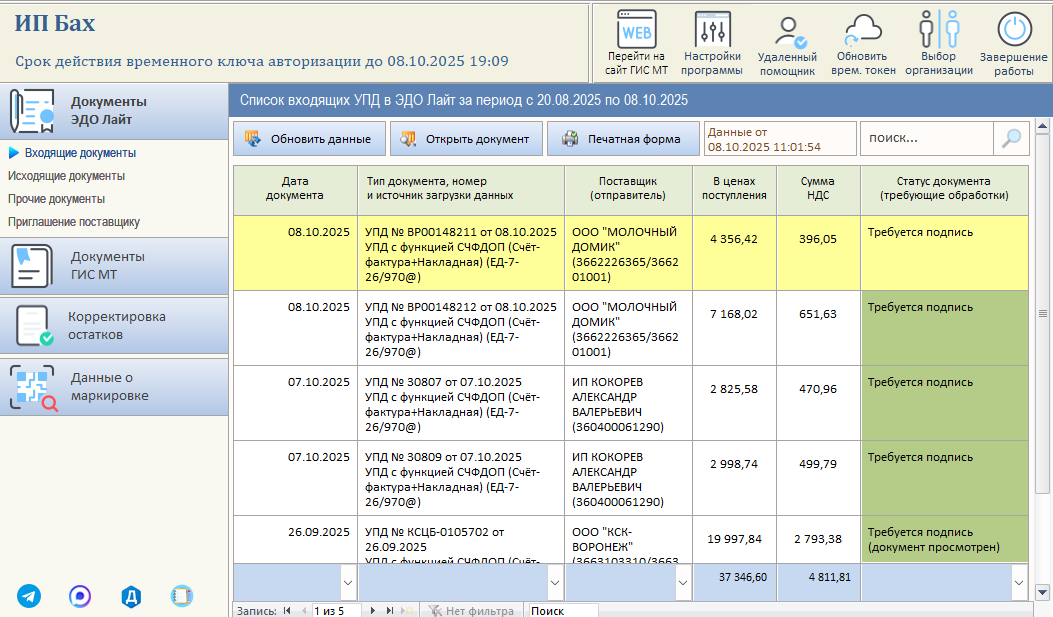Go to previous record navigation arrow
The width and height of the screenshot is (1053, 617).
click(x=304, y=610)
